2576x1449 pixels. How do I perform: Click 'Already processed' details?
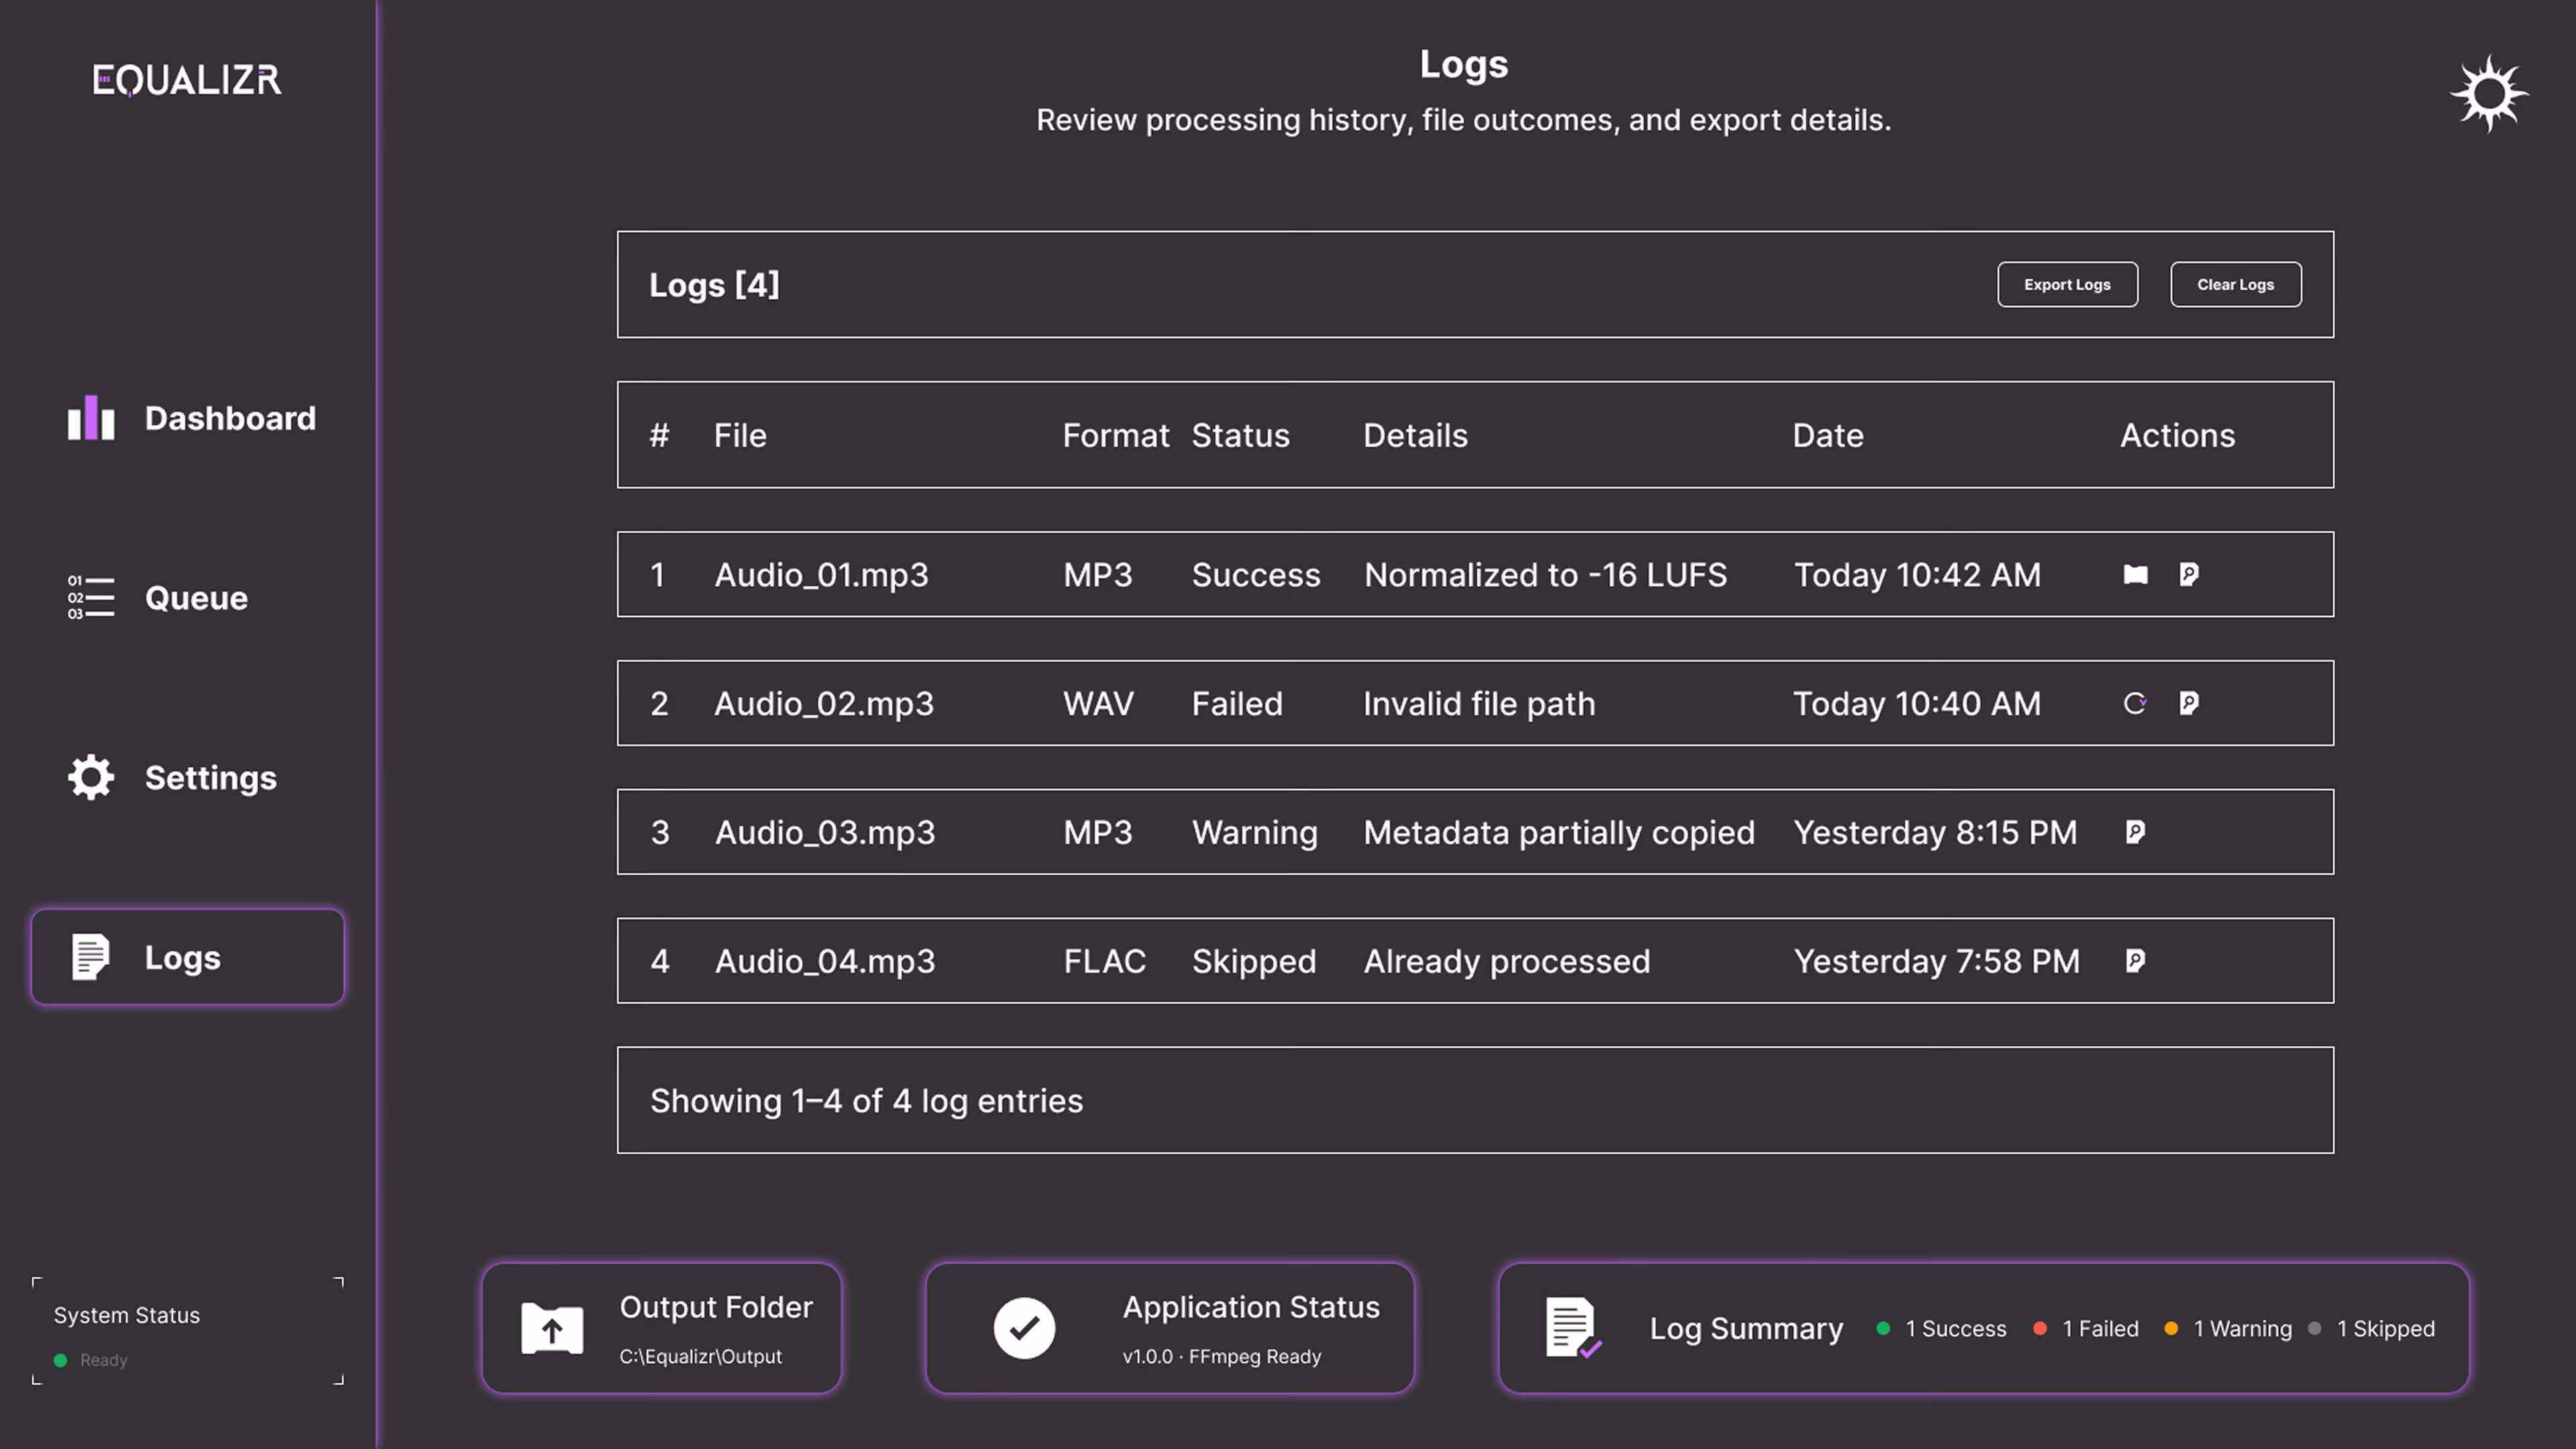click(1507, 962)
